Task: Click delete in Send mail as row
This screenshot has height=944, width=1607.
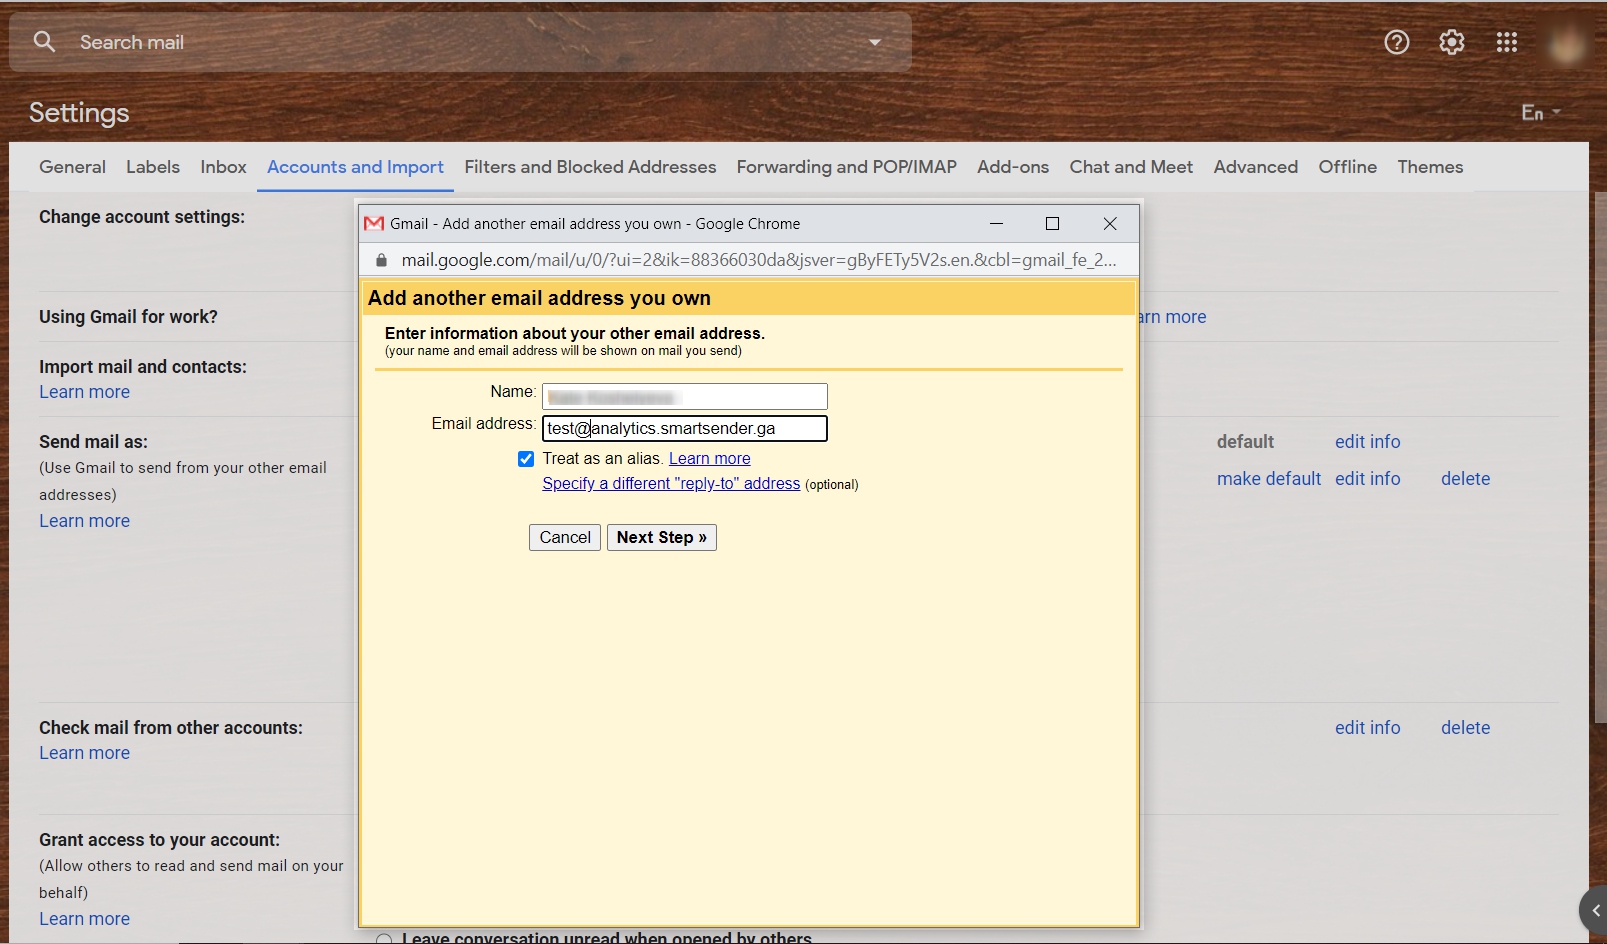Action: (1465, 479)
